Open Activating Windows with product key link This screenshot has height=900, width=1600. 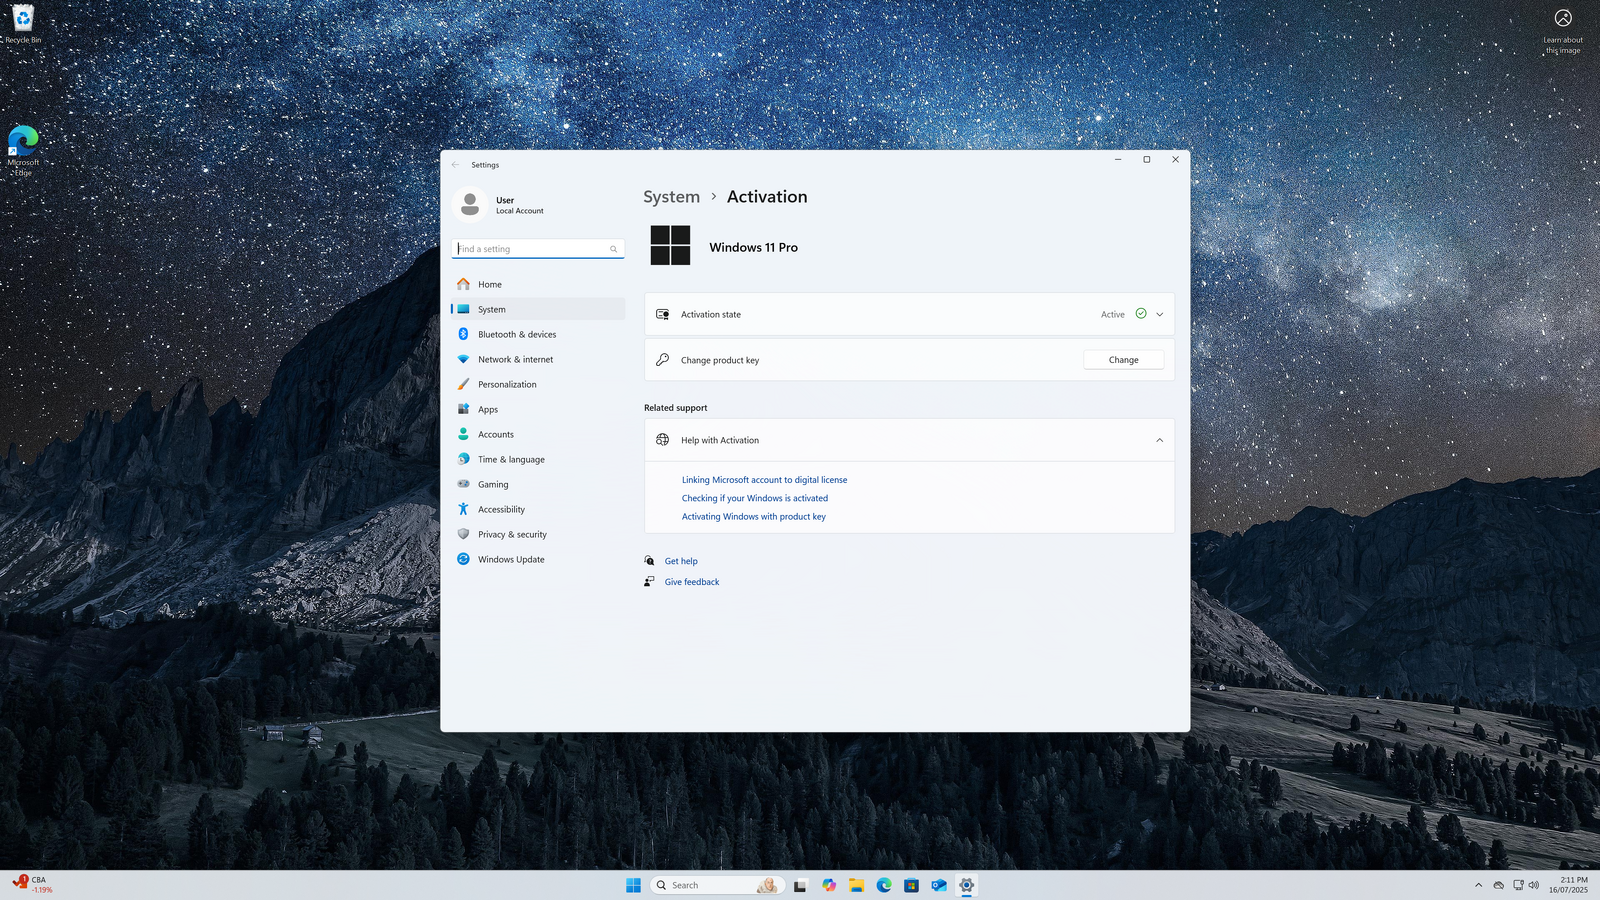pos(754,517)
